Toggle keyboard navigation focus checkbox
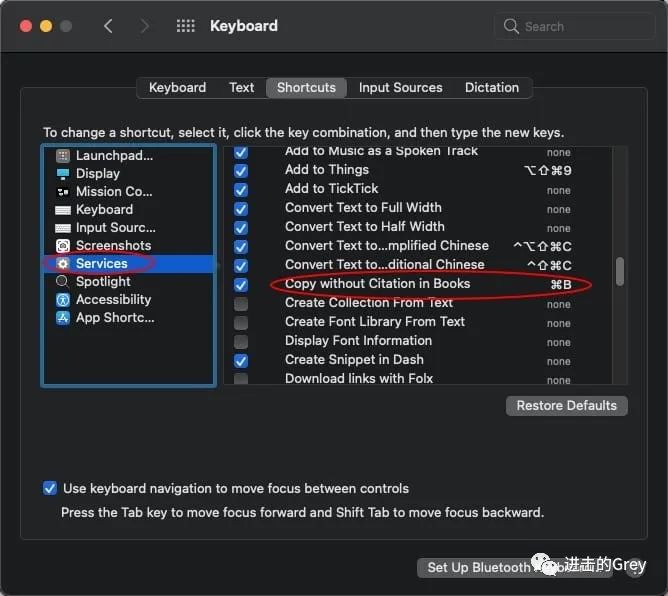This screenshot has width=668, height=596. click(50, 488)
